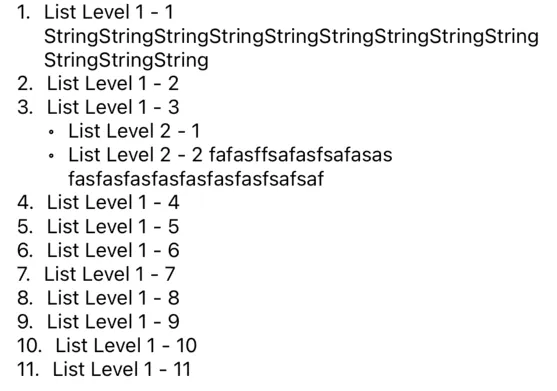Click list item 'List Level 1 - 11'
The image size is (557, 391).
tap(122, 369)
